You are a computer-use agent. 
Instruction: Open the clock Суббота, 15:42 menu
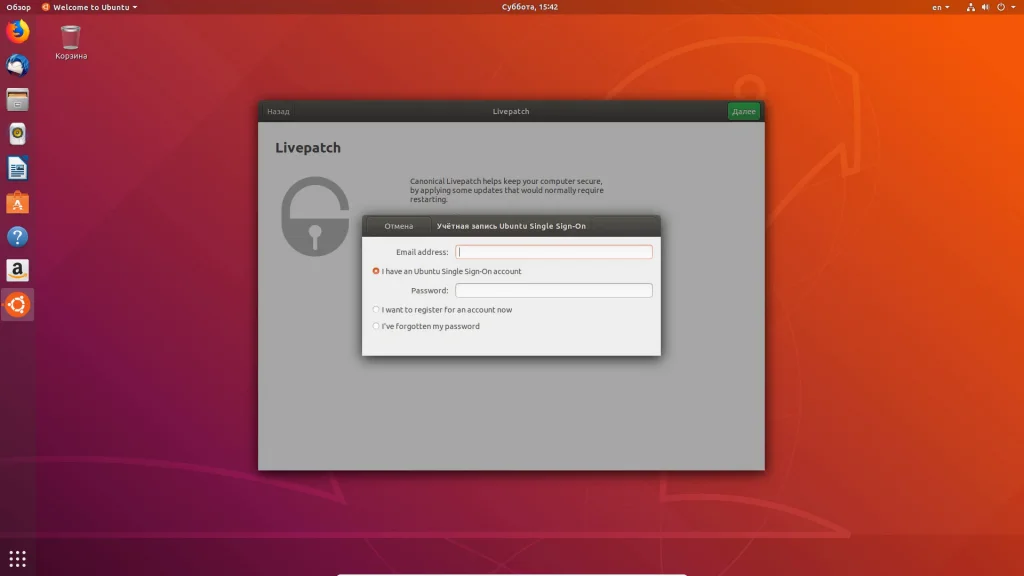click(530, 7)
